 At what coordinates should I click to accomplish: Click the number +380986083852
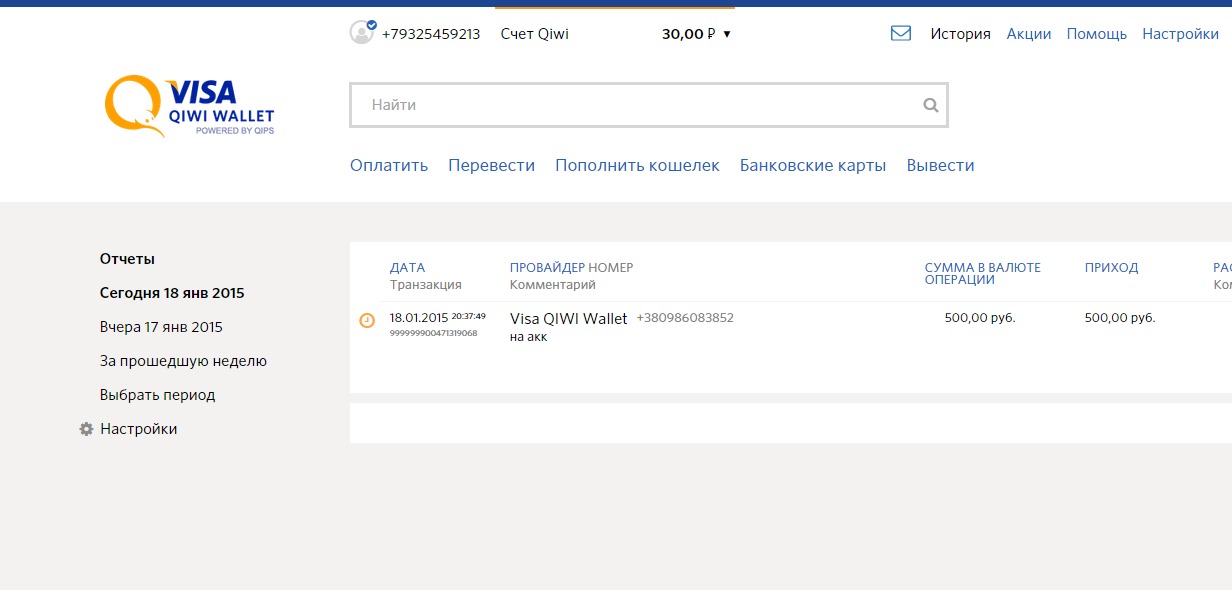point(685,319)
